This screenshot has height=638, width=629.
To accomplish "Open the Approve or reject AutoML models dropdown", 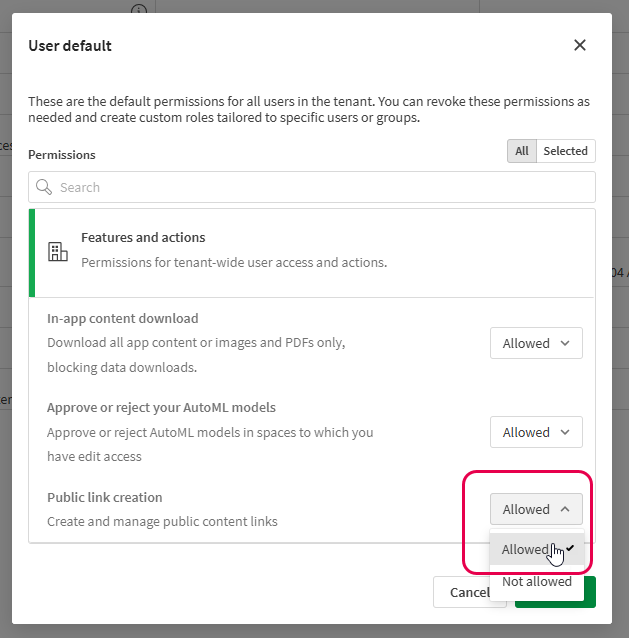I will tap(536, 432).
